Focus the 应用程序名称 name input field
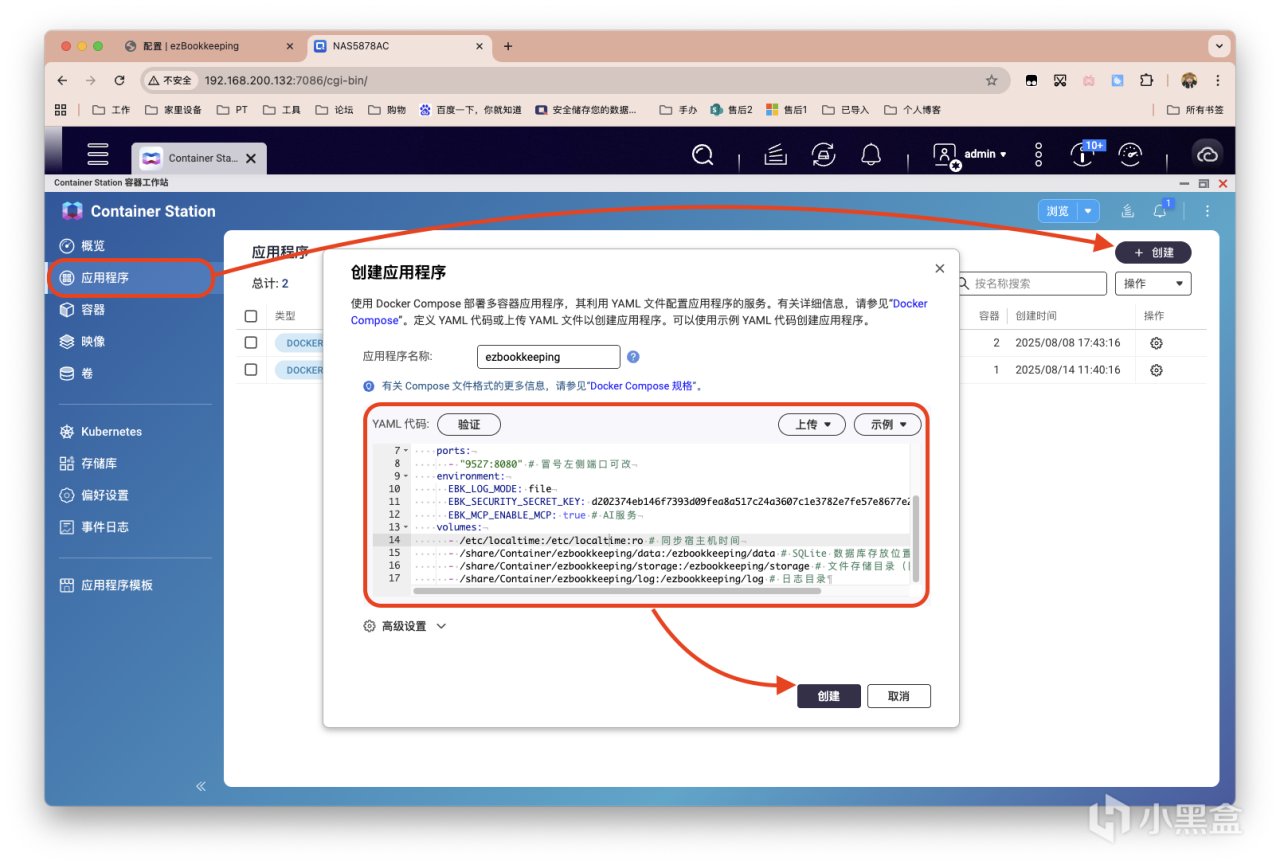The height and width of the screenshot is (865, 1280). (x=549, y=357)
